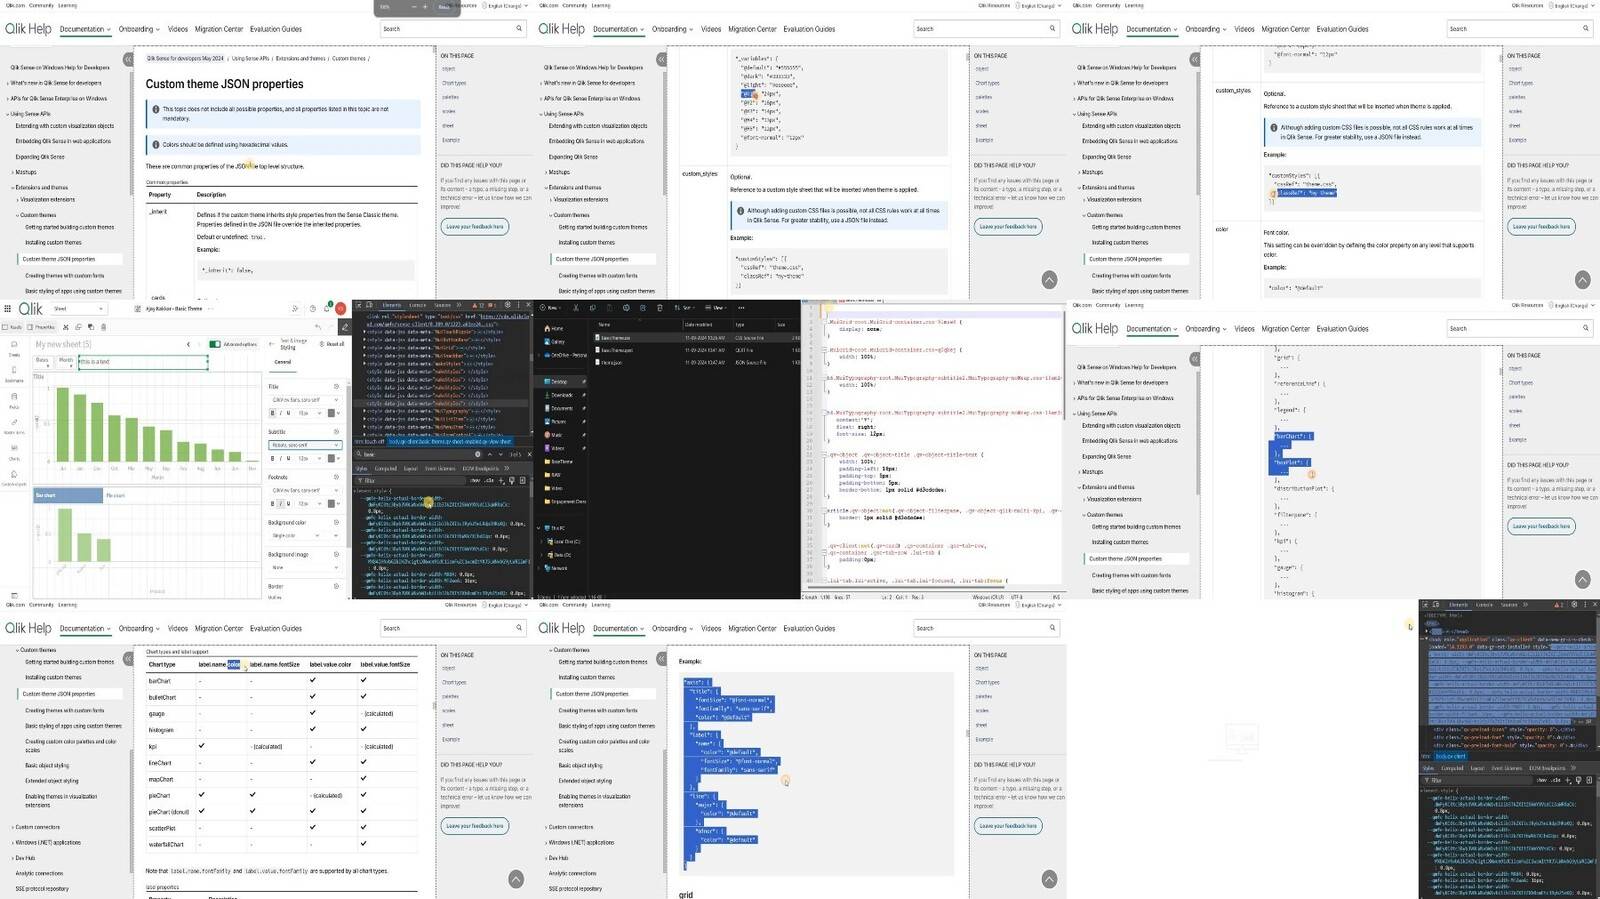Select the inspect element icon in DevTools
Image resolution: width=1600 pixels, height=899 pixels.
359,305
